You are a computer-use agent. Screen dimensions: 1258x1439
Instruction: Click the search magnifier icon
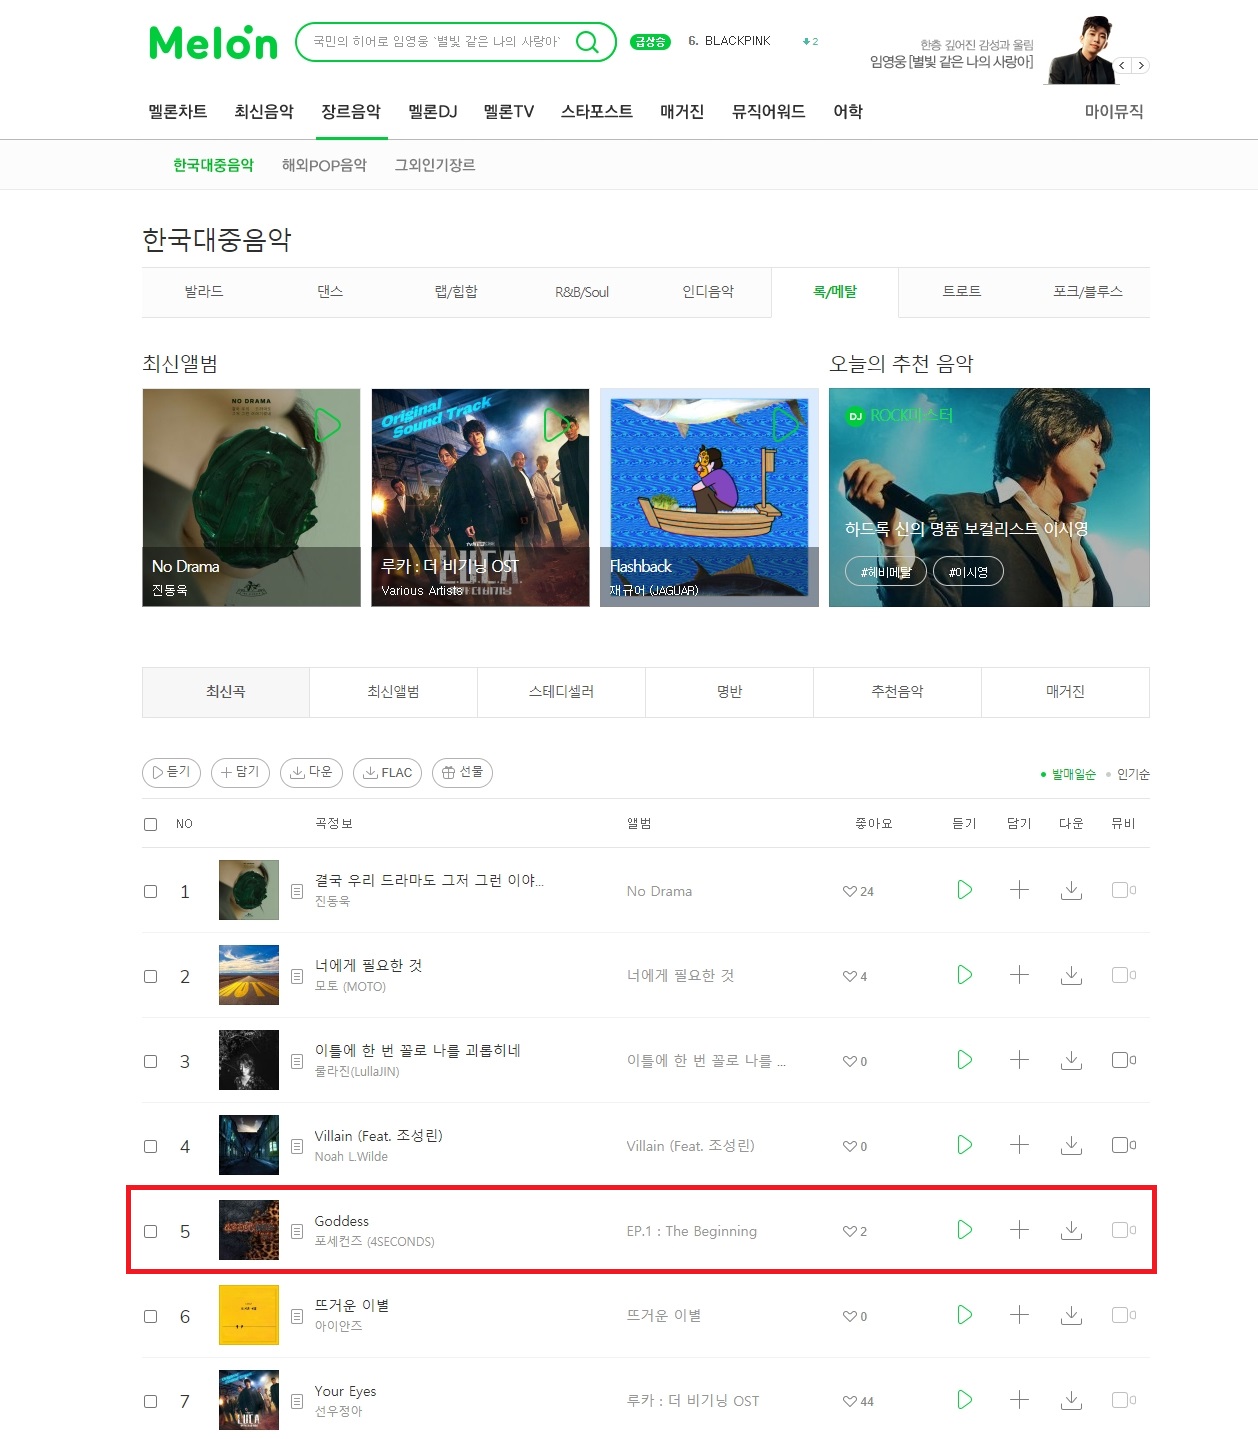tap(587, 42)
